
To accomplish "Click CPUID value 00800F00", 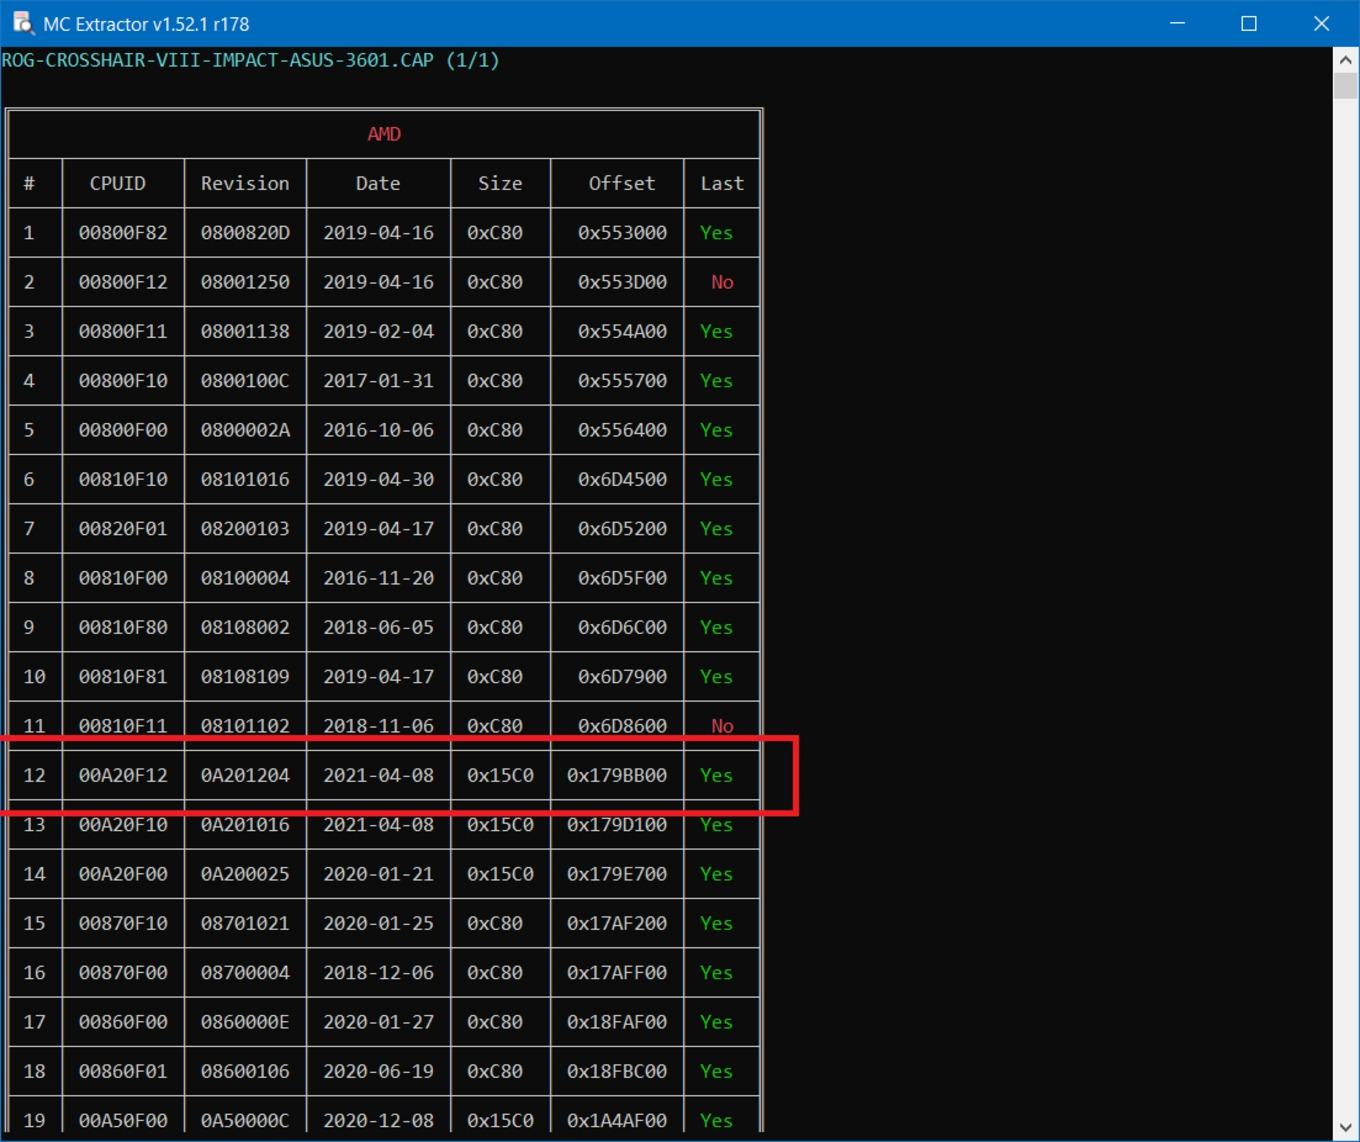I will pos(123,430).
